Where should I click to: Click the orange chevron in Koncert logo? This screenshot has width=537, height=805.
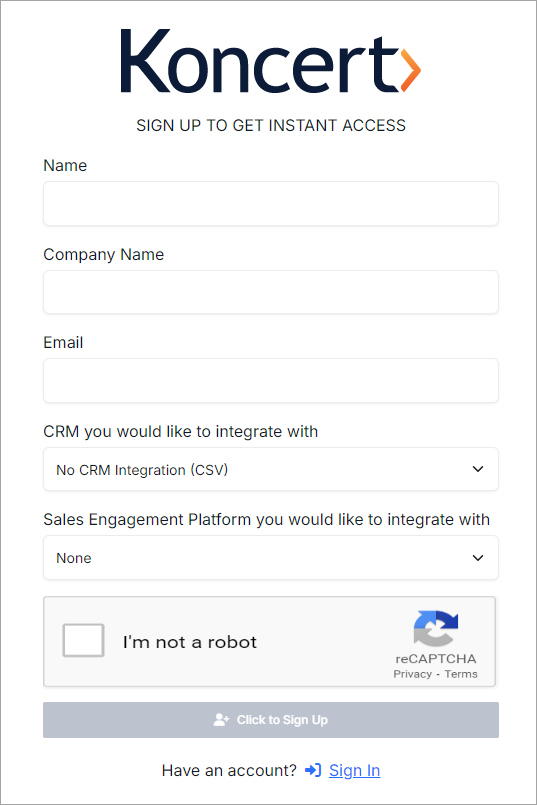411,70
